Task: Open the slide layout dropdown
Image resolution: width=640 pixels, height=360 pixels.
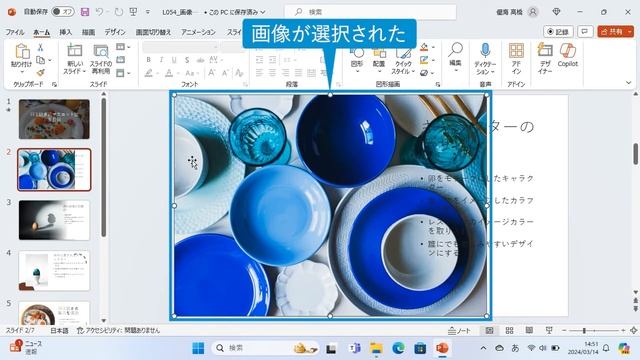Action: click(x=123, y=47)
